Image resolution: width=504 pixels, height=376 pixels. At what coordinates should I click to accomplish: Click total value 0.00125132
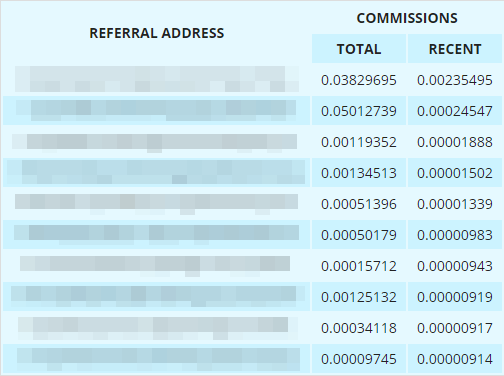(359, 297)
